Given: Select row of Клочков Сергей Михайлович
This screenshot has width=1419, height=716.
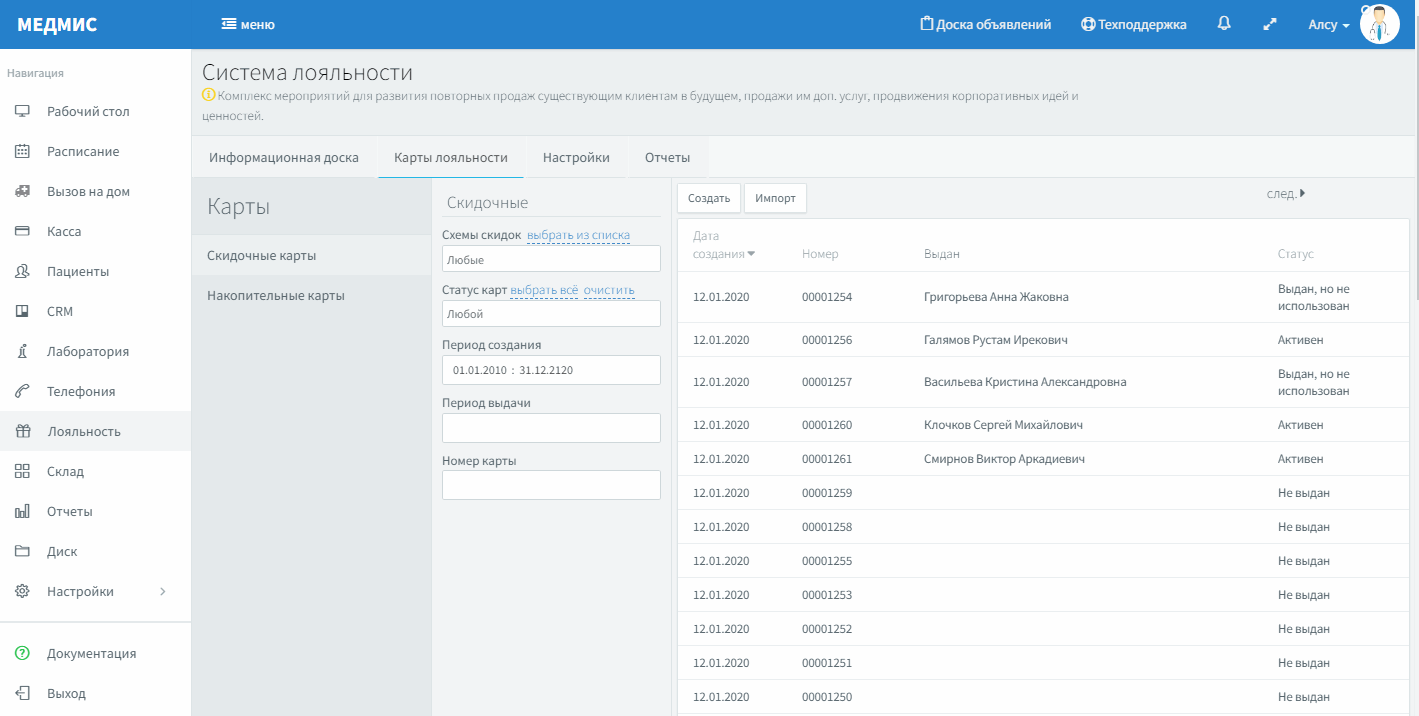Looking at the screenshot, I should pos(1043,425).
